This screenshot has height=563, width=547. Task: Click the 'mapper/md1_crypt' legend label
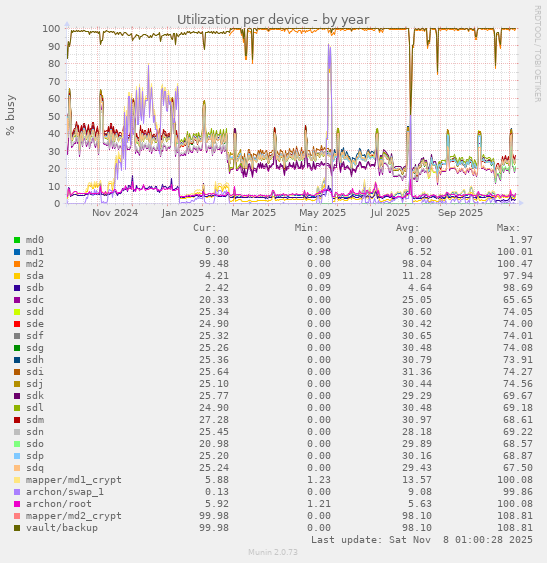coord(74,480)
